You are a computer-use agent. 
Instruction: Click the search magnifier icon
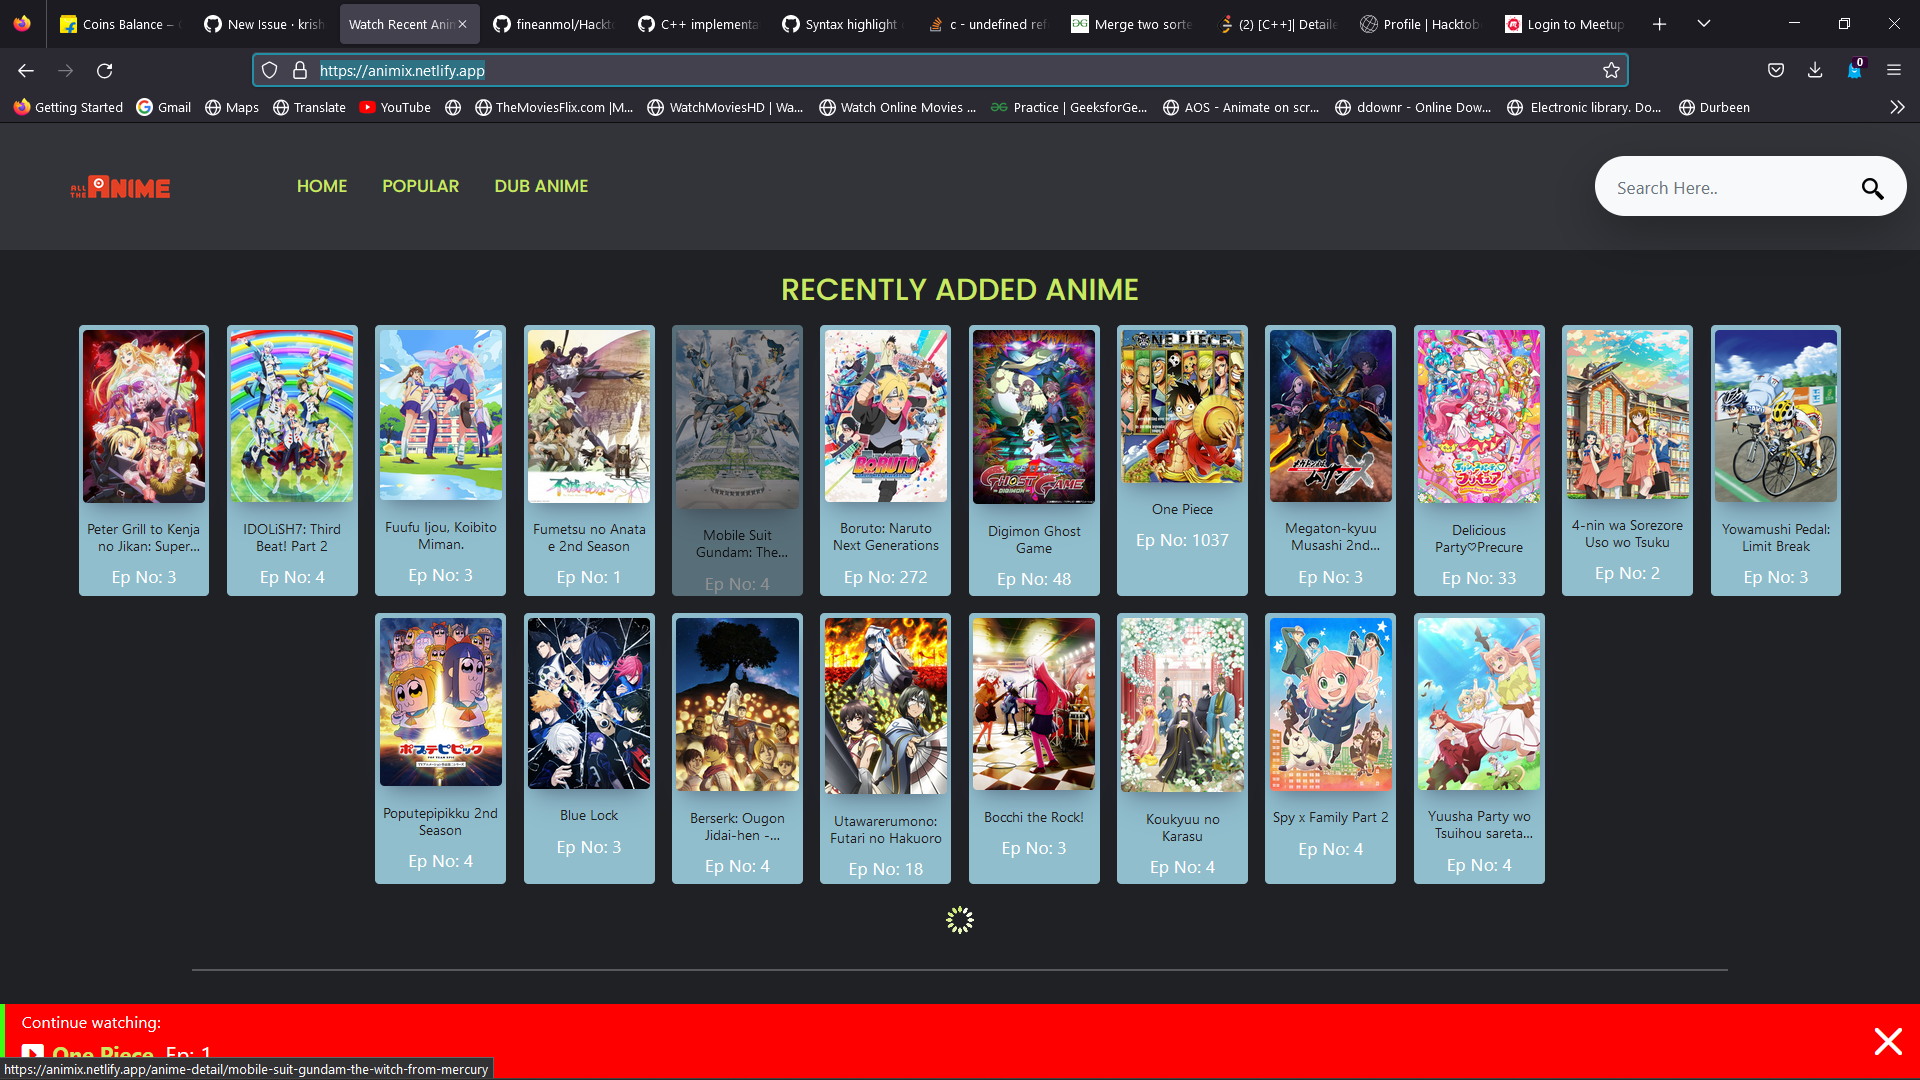(x=1874, y=187)
